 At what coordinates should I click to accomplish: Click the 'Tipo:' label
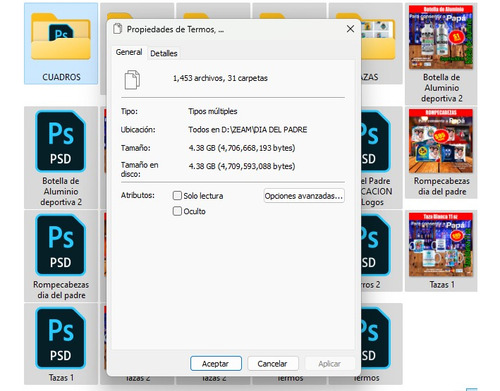coord(129,111)
